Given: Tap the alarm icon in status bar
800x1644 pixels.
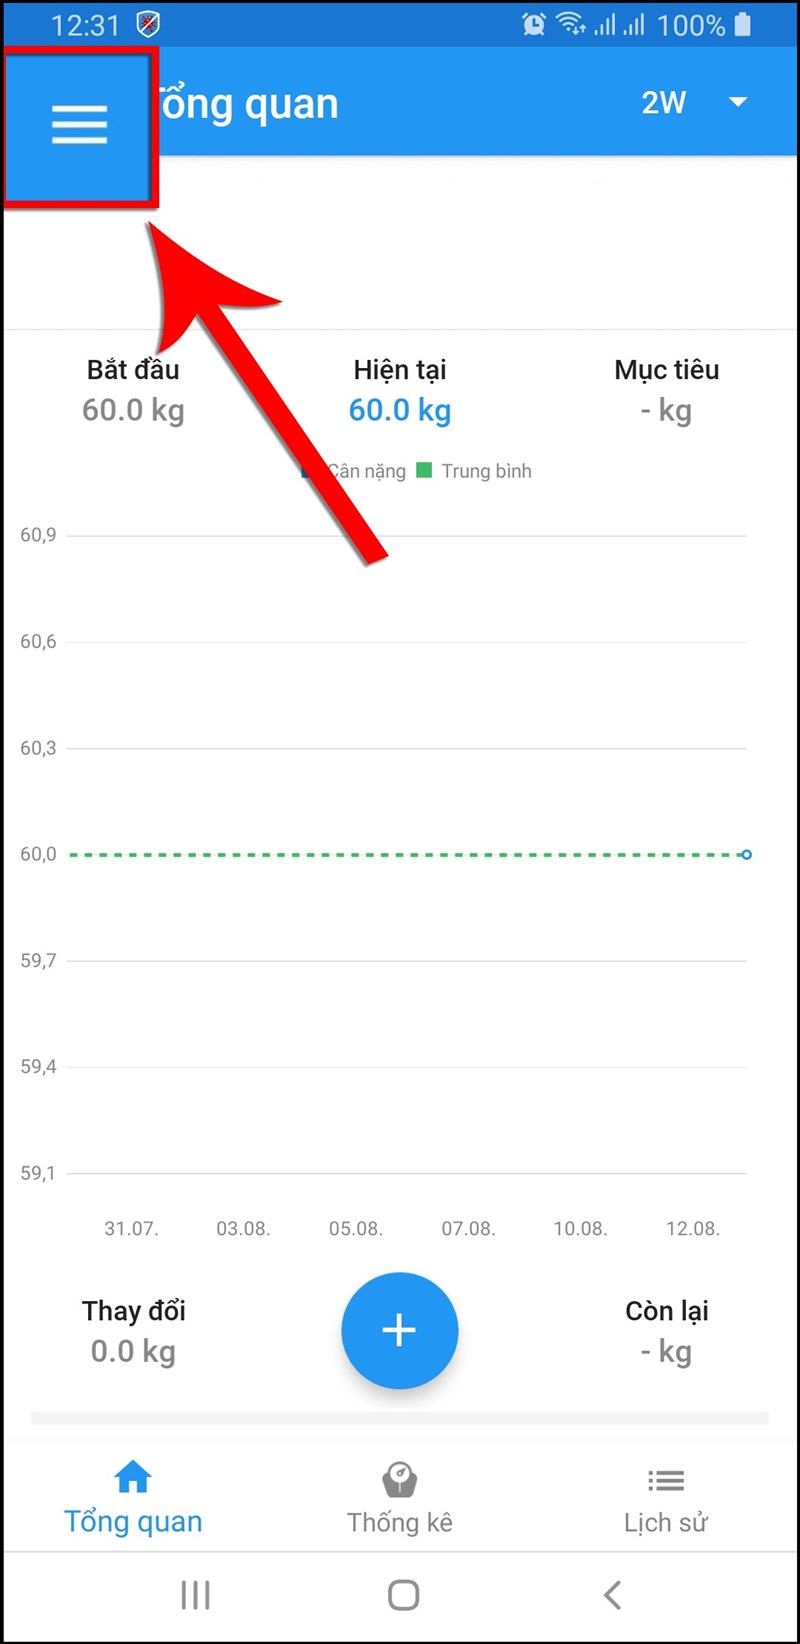Looking at the screenshot, I should [534, 25].
